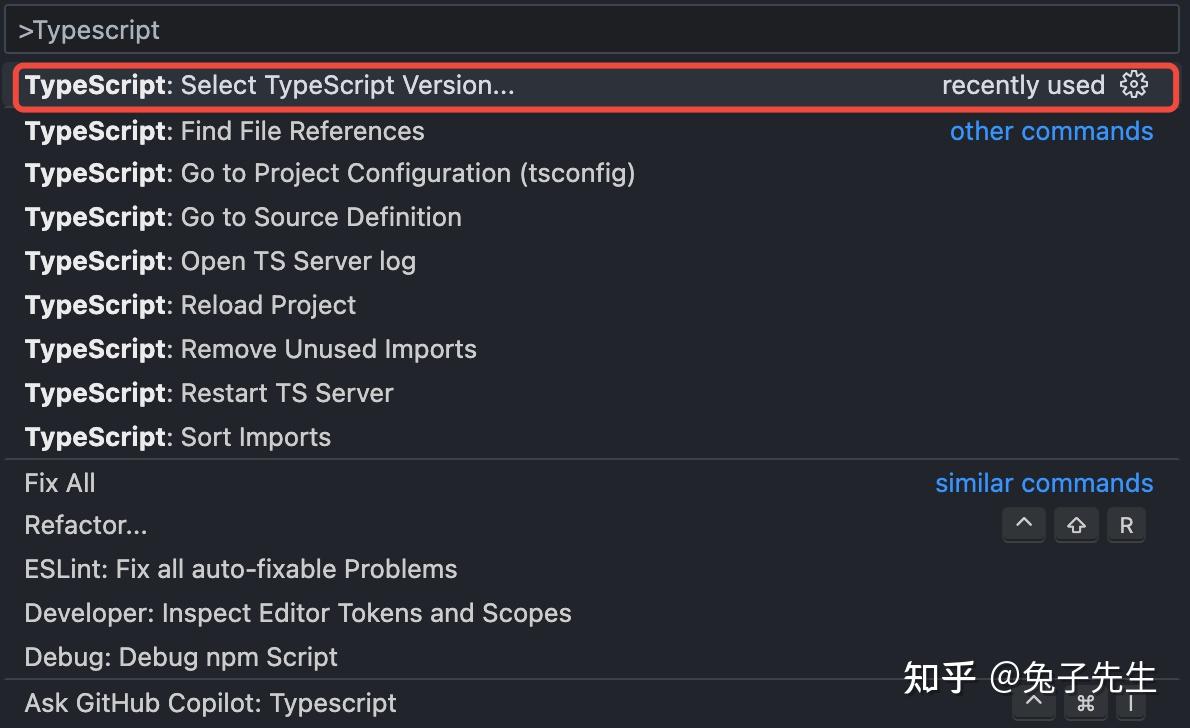Click the Control key icon beside Refactor
This screenshot has height=728, width=1190.
[1023, 525]
